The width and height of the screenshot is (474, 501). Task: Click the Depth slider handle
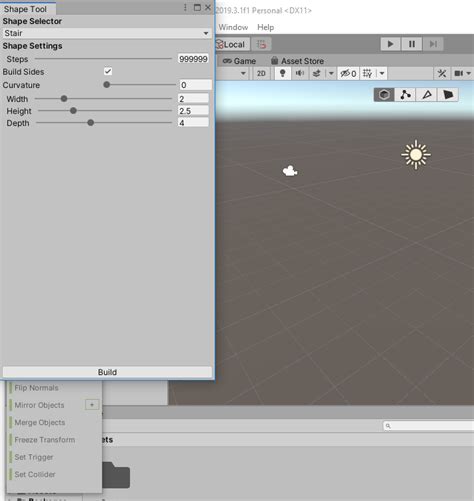tap(90, 123)
